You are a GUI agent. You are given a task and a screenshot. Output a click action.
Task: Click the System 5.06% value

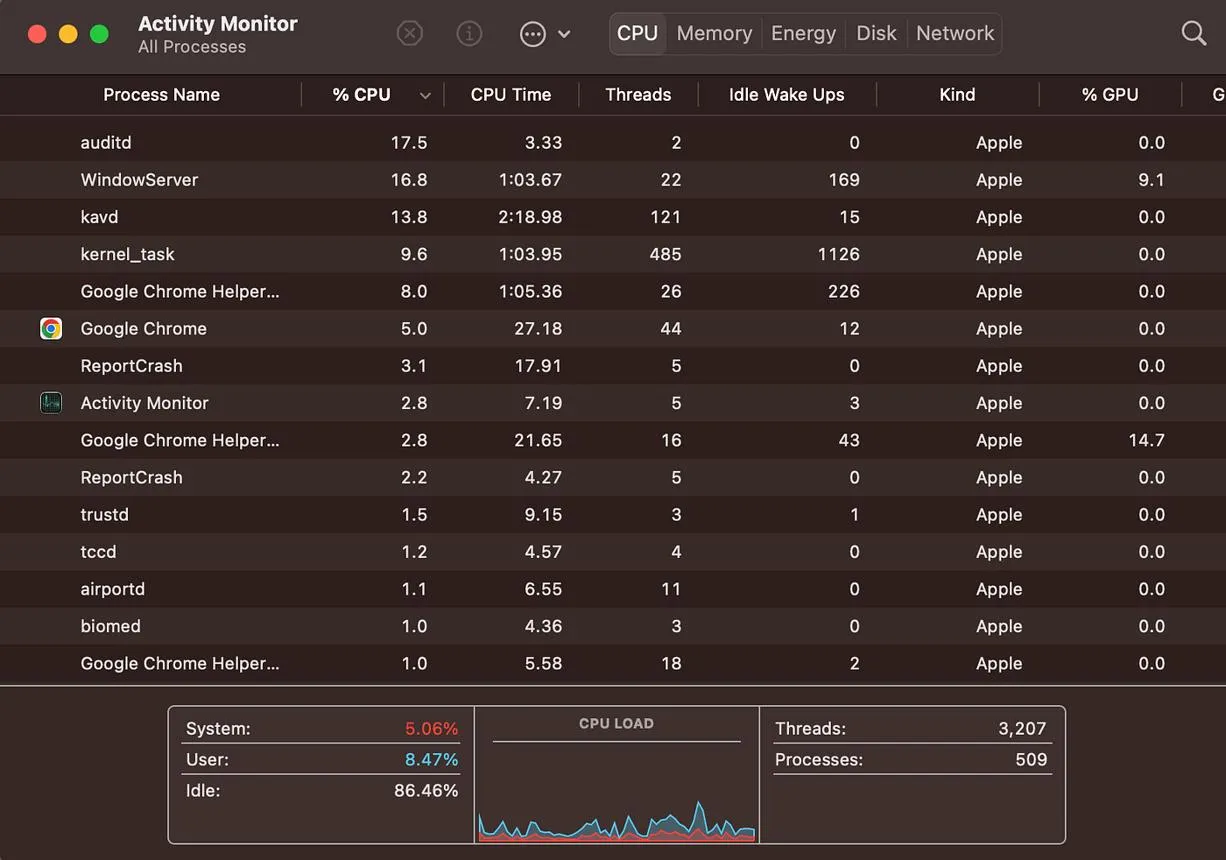click(431, 729)
